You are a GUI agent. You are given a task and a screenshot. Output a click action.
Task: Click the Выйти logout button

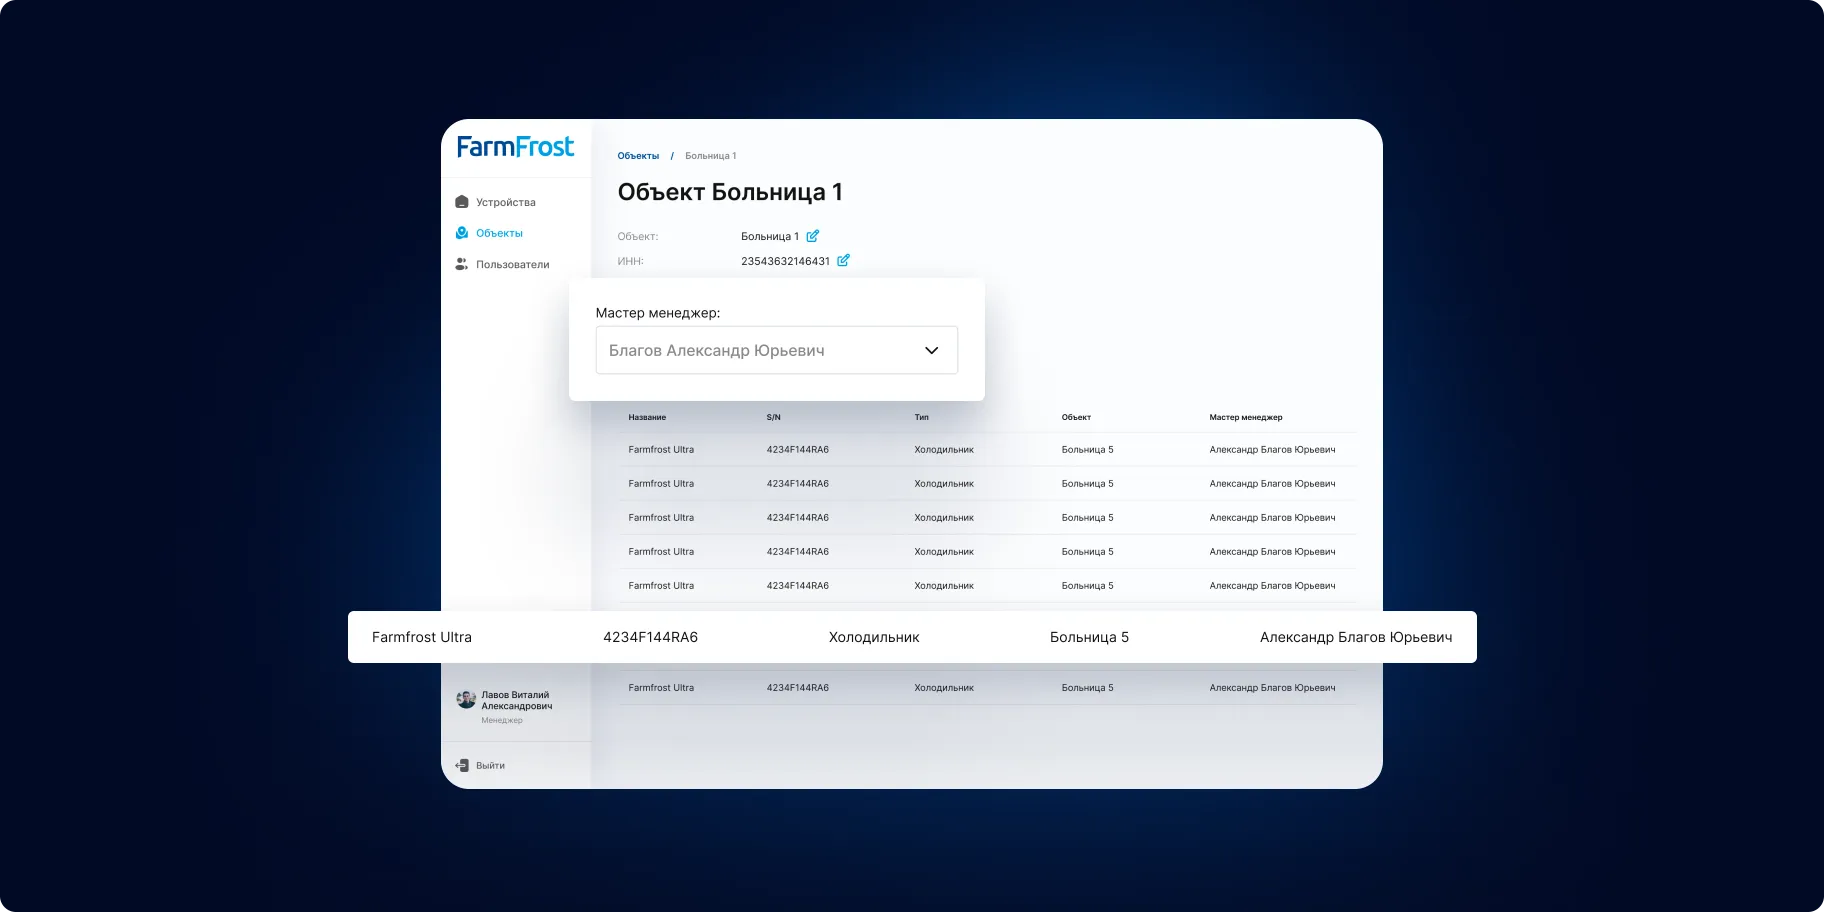[481, 765]
